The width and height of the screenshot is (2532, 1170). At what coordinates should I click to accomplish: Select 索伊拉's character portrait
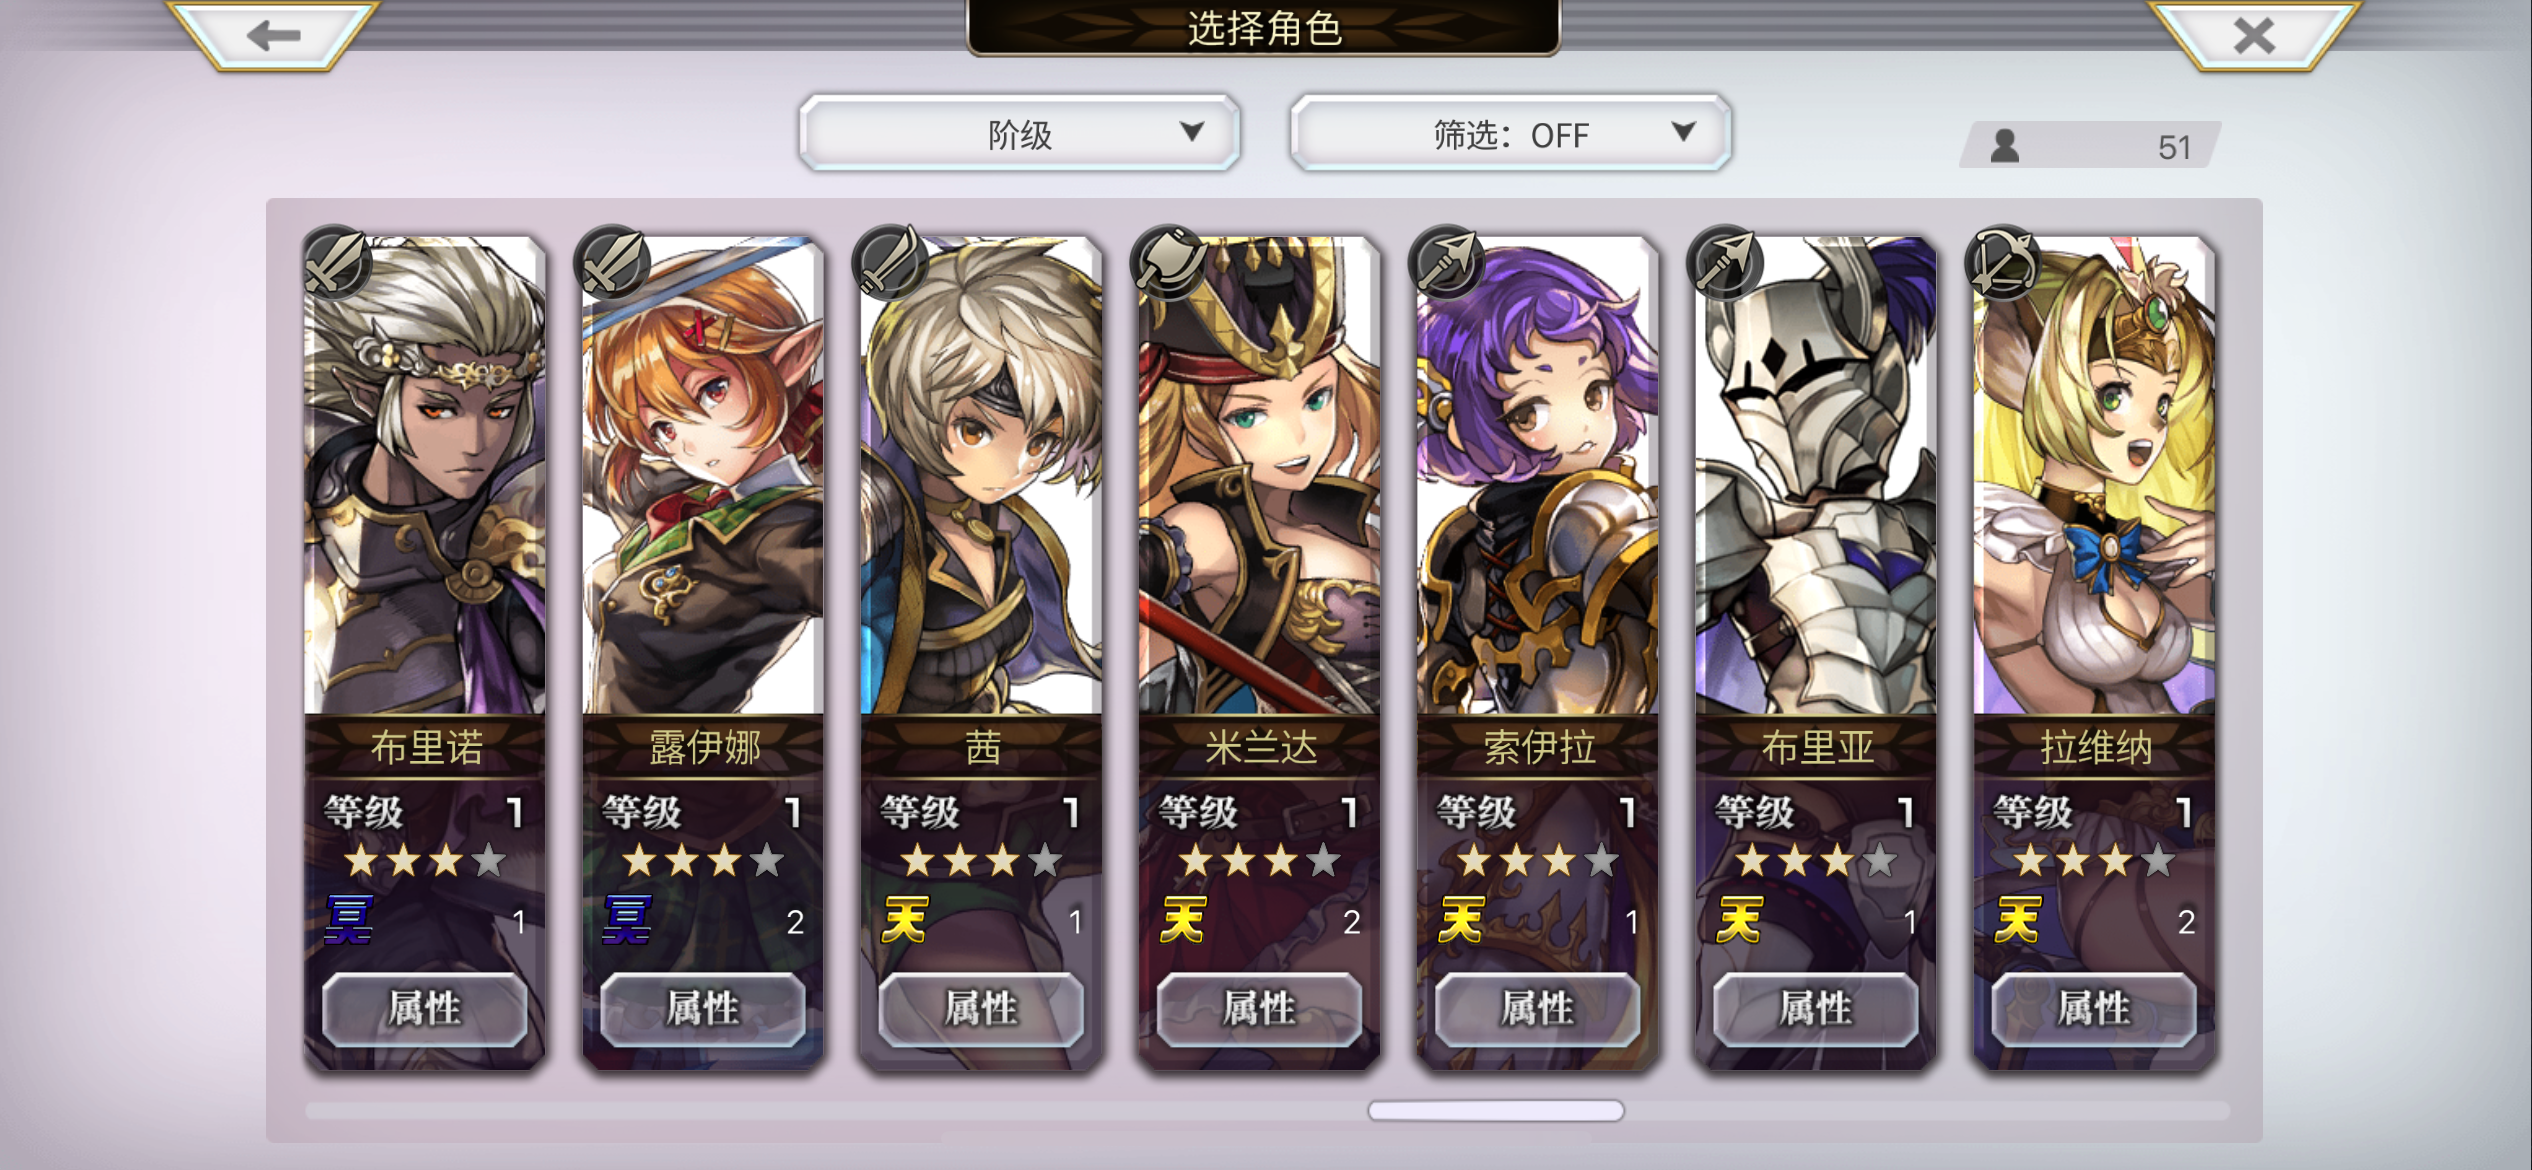tap(1537, 475)
